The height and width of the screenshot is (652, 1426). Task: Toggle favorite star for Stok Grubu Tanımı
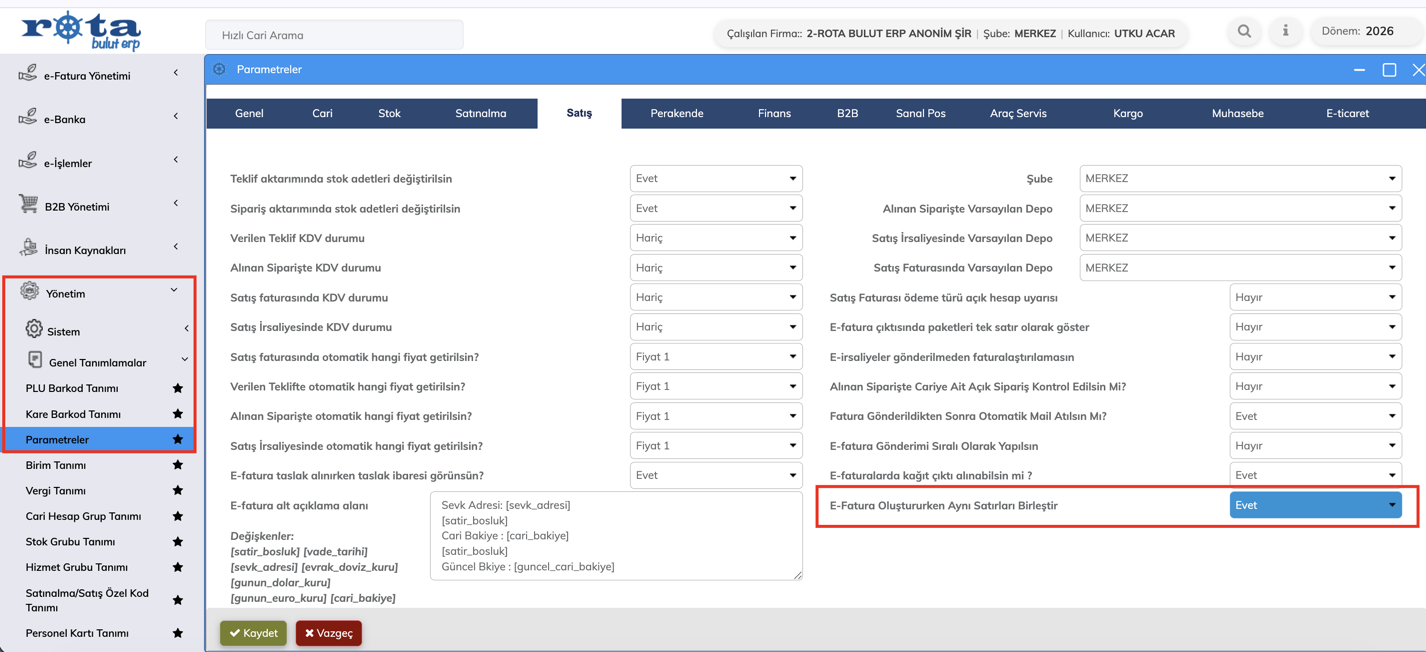click(178, 542)
